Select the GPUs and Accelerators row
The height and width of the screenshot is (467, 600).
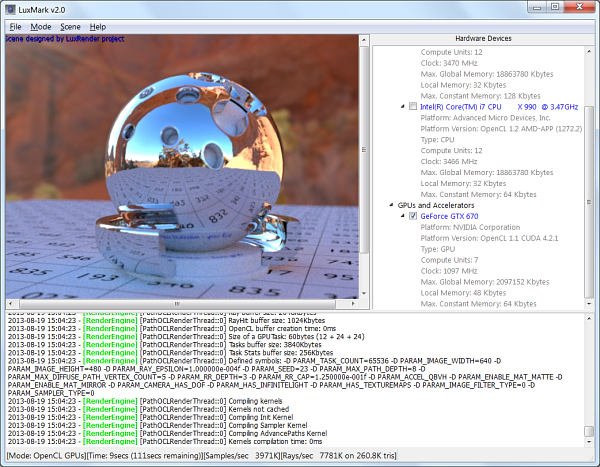pyautogui.click(x=436, y=205)
